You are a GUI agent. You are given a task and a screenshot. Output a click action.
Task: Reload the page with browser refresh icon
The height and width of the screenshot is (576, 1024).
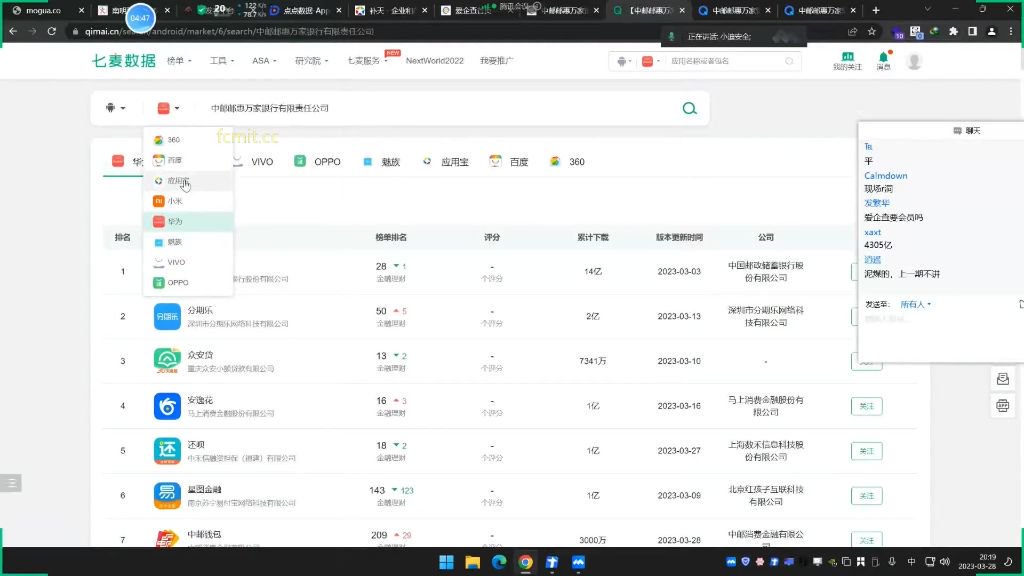pos(52,31)
